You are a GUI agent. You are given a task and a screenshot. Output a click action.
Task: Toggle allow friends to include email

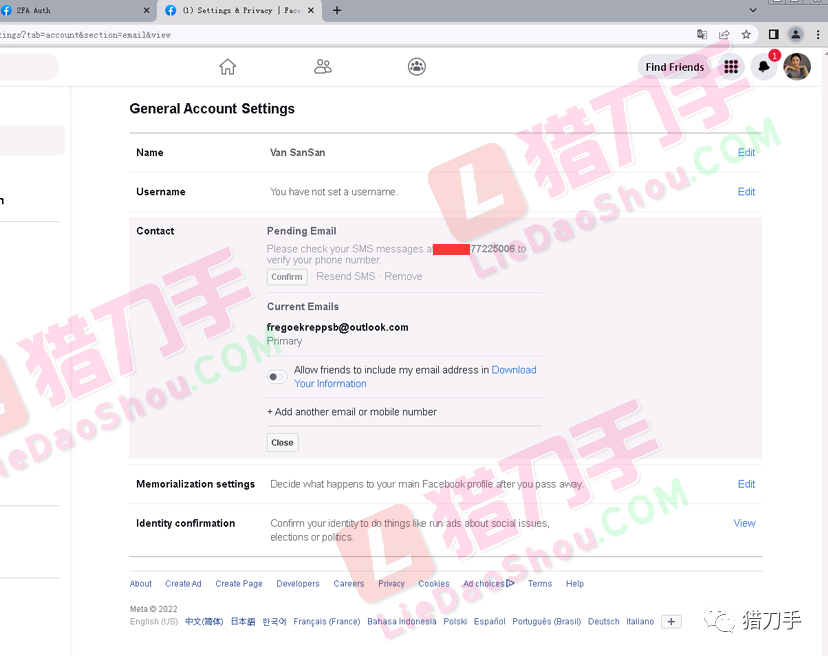click(277, 377)
